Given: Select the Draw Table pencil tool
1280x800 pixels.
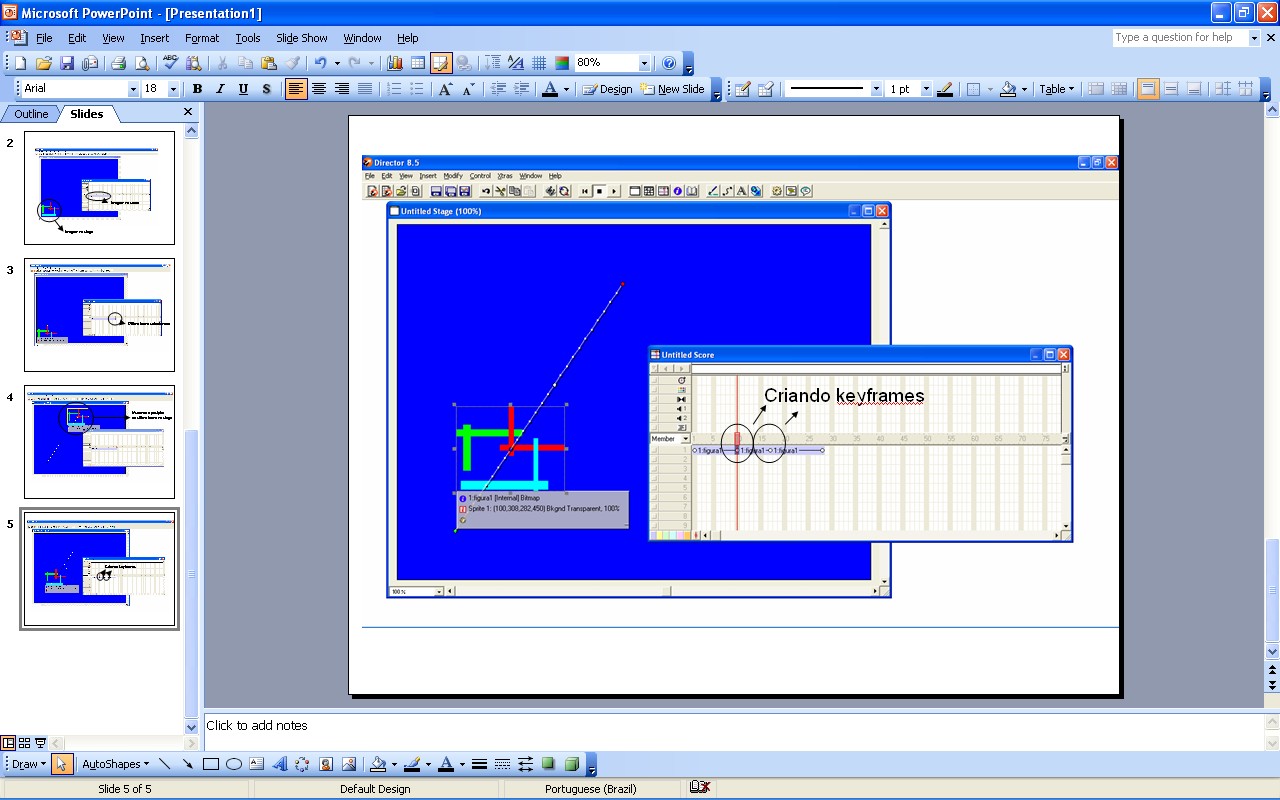Looking at the screenshot, I should (743, 89).
